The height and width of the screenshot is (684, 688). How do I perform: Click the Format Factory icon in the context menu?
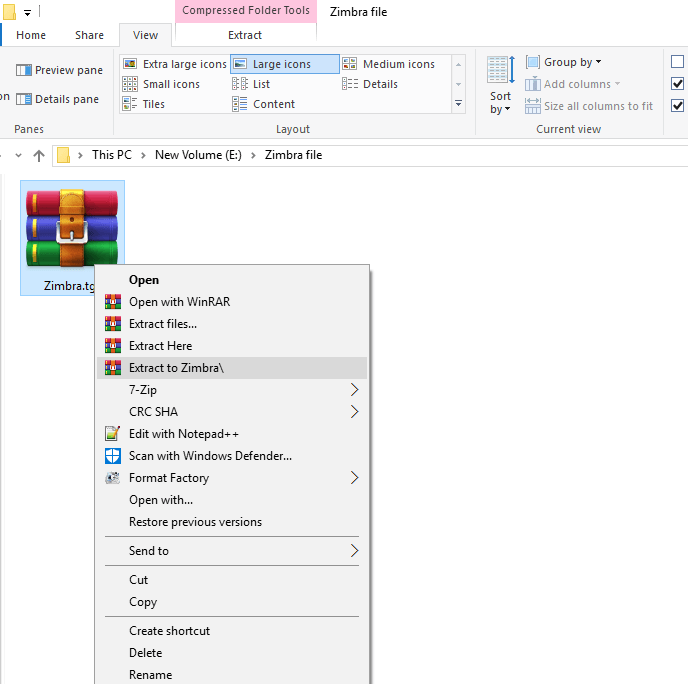click(113, 478)
